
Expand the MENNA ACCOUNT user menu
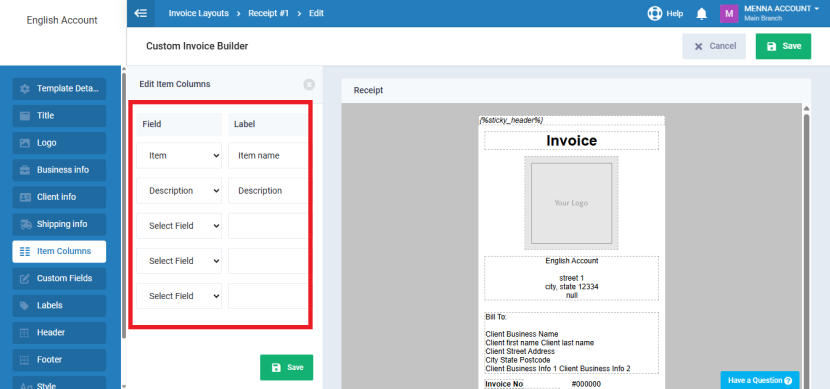pos(781,13)
